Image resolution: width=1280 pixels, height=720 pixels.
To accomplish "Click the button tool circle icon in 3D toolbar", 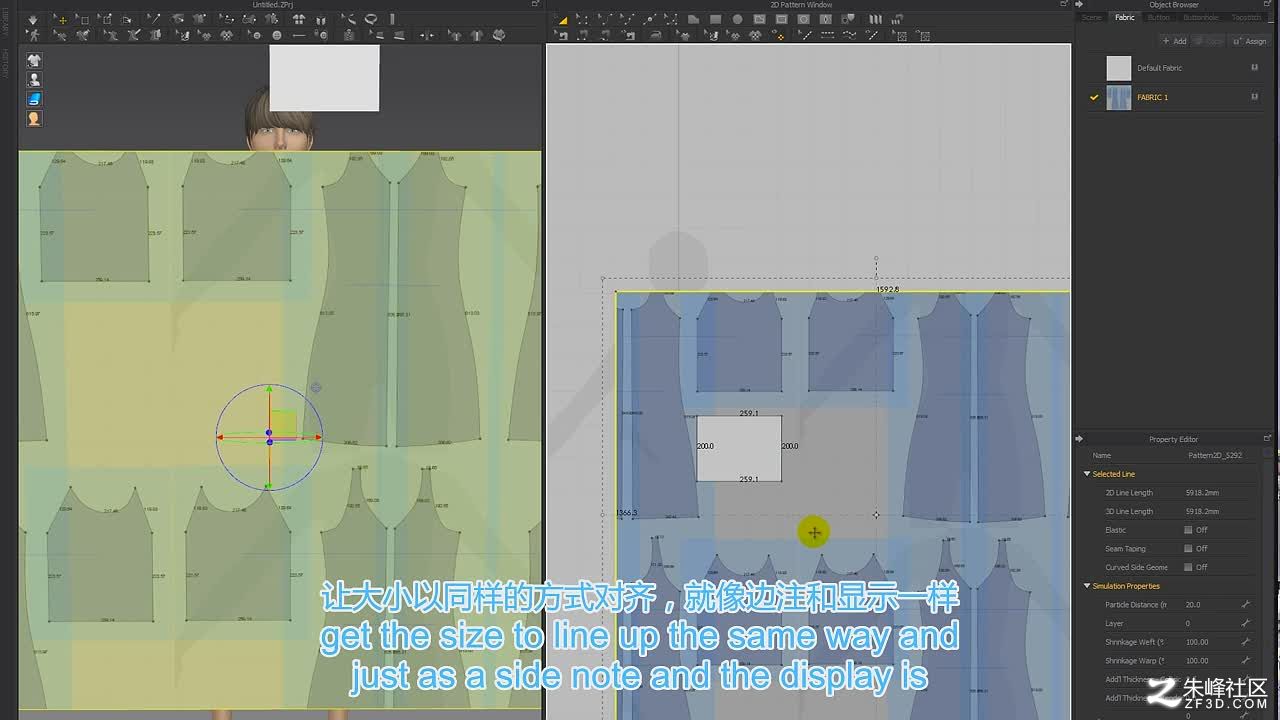I will coord(277,36).
